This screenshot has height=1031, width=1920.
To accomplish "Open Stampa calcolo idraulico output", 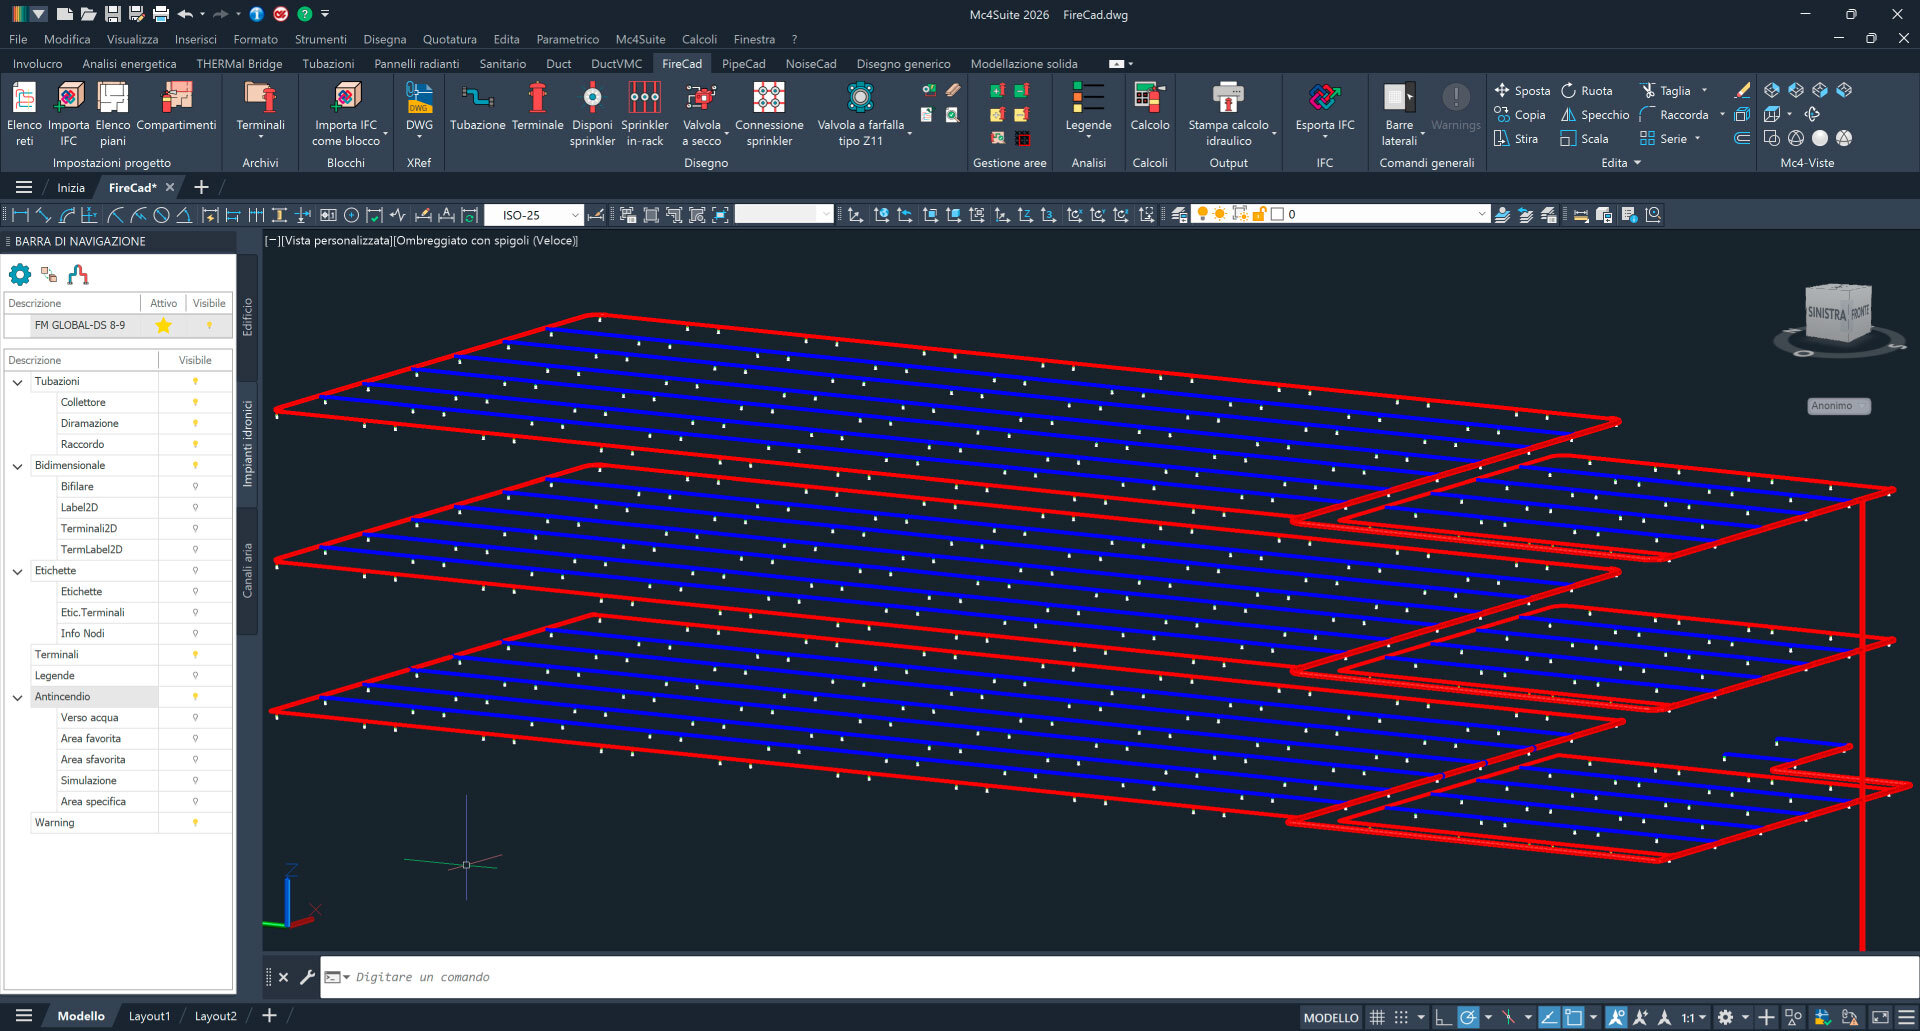I will click(x=1227, y=98).
